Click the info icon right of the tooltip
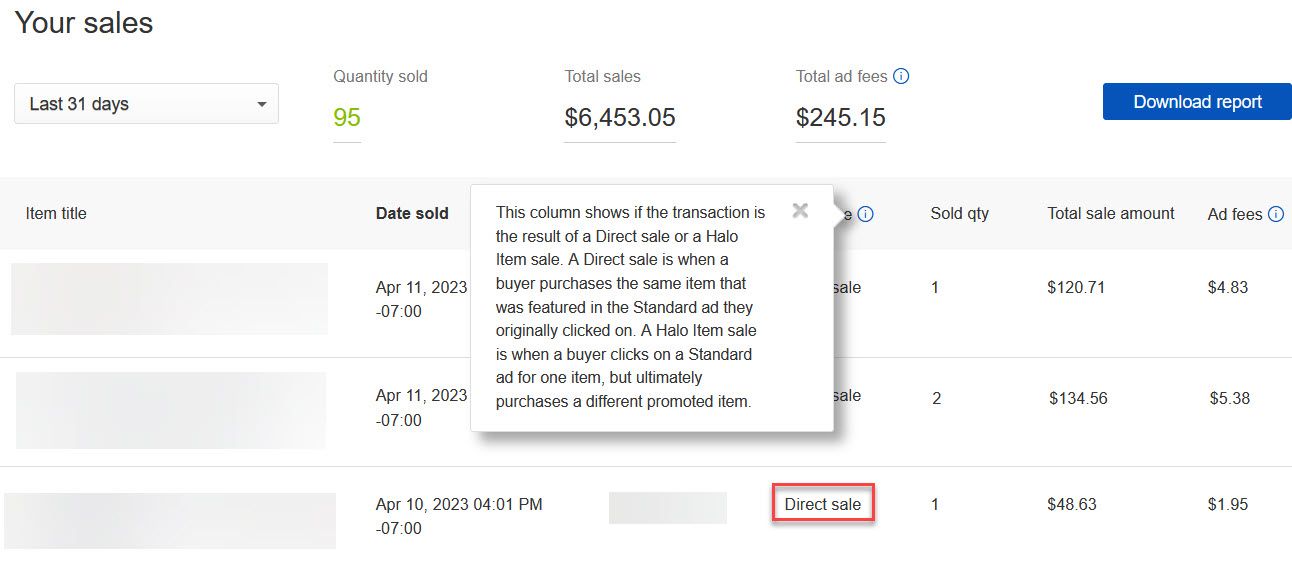The height and width of the screenshot is (563, 1292). tap(866, 214)
